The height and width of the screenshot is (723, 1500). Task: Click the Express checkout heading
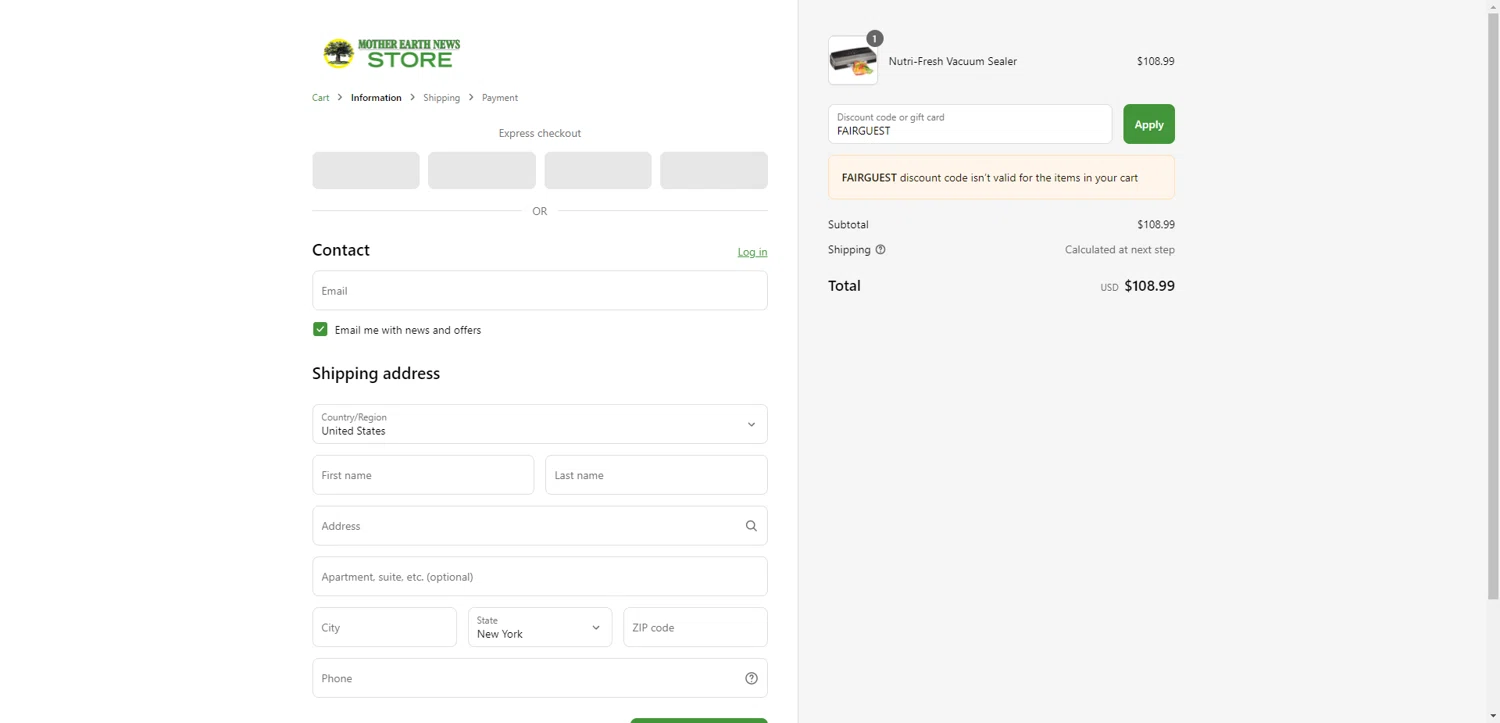(540, 133)
